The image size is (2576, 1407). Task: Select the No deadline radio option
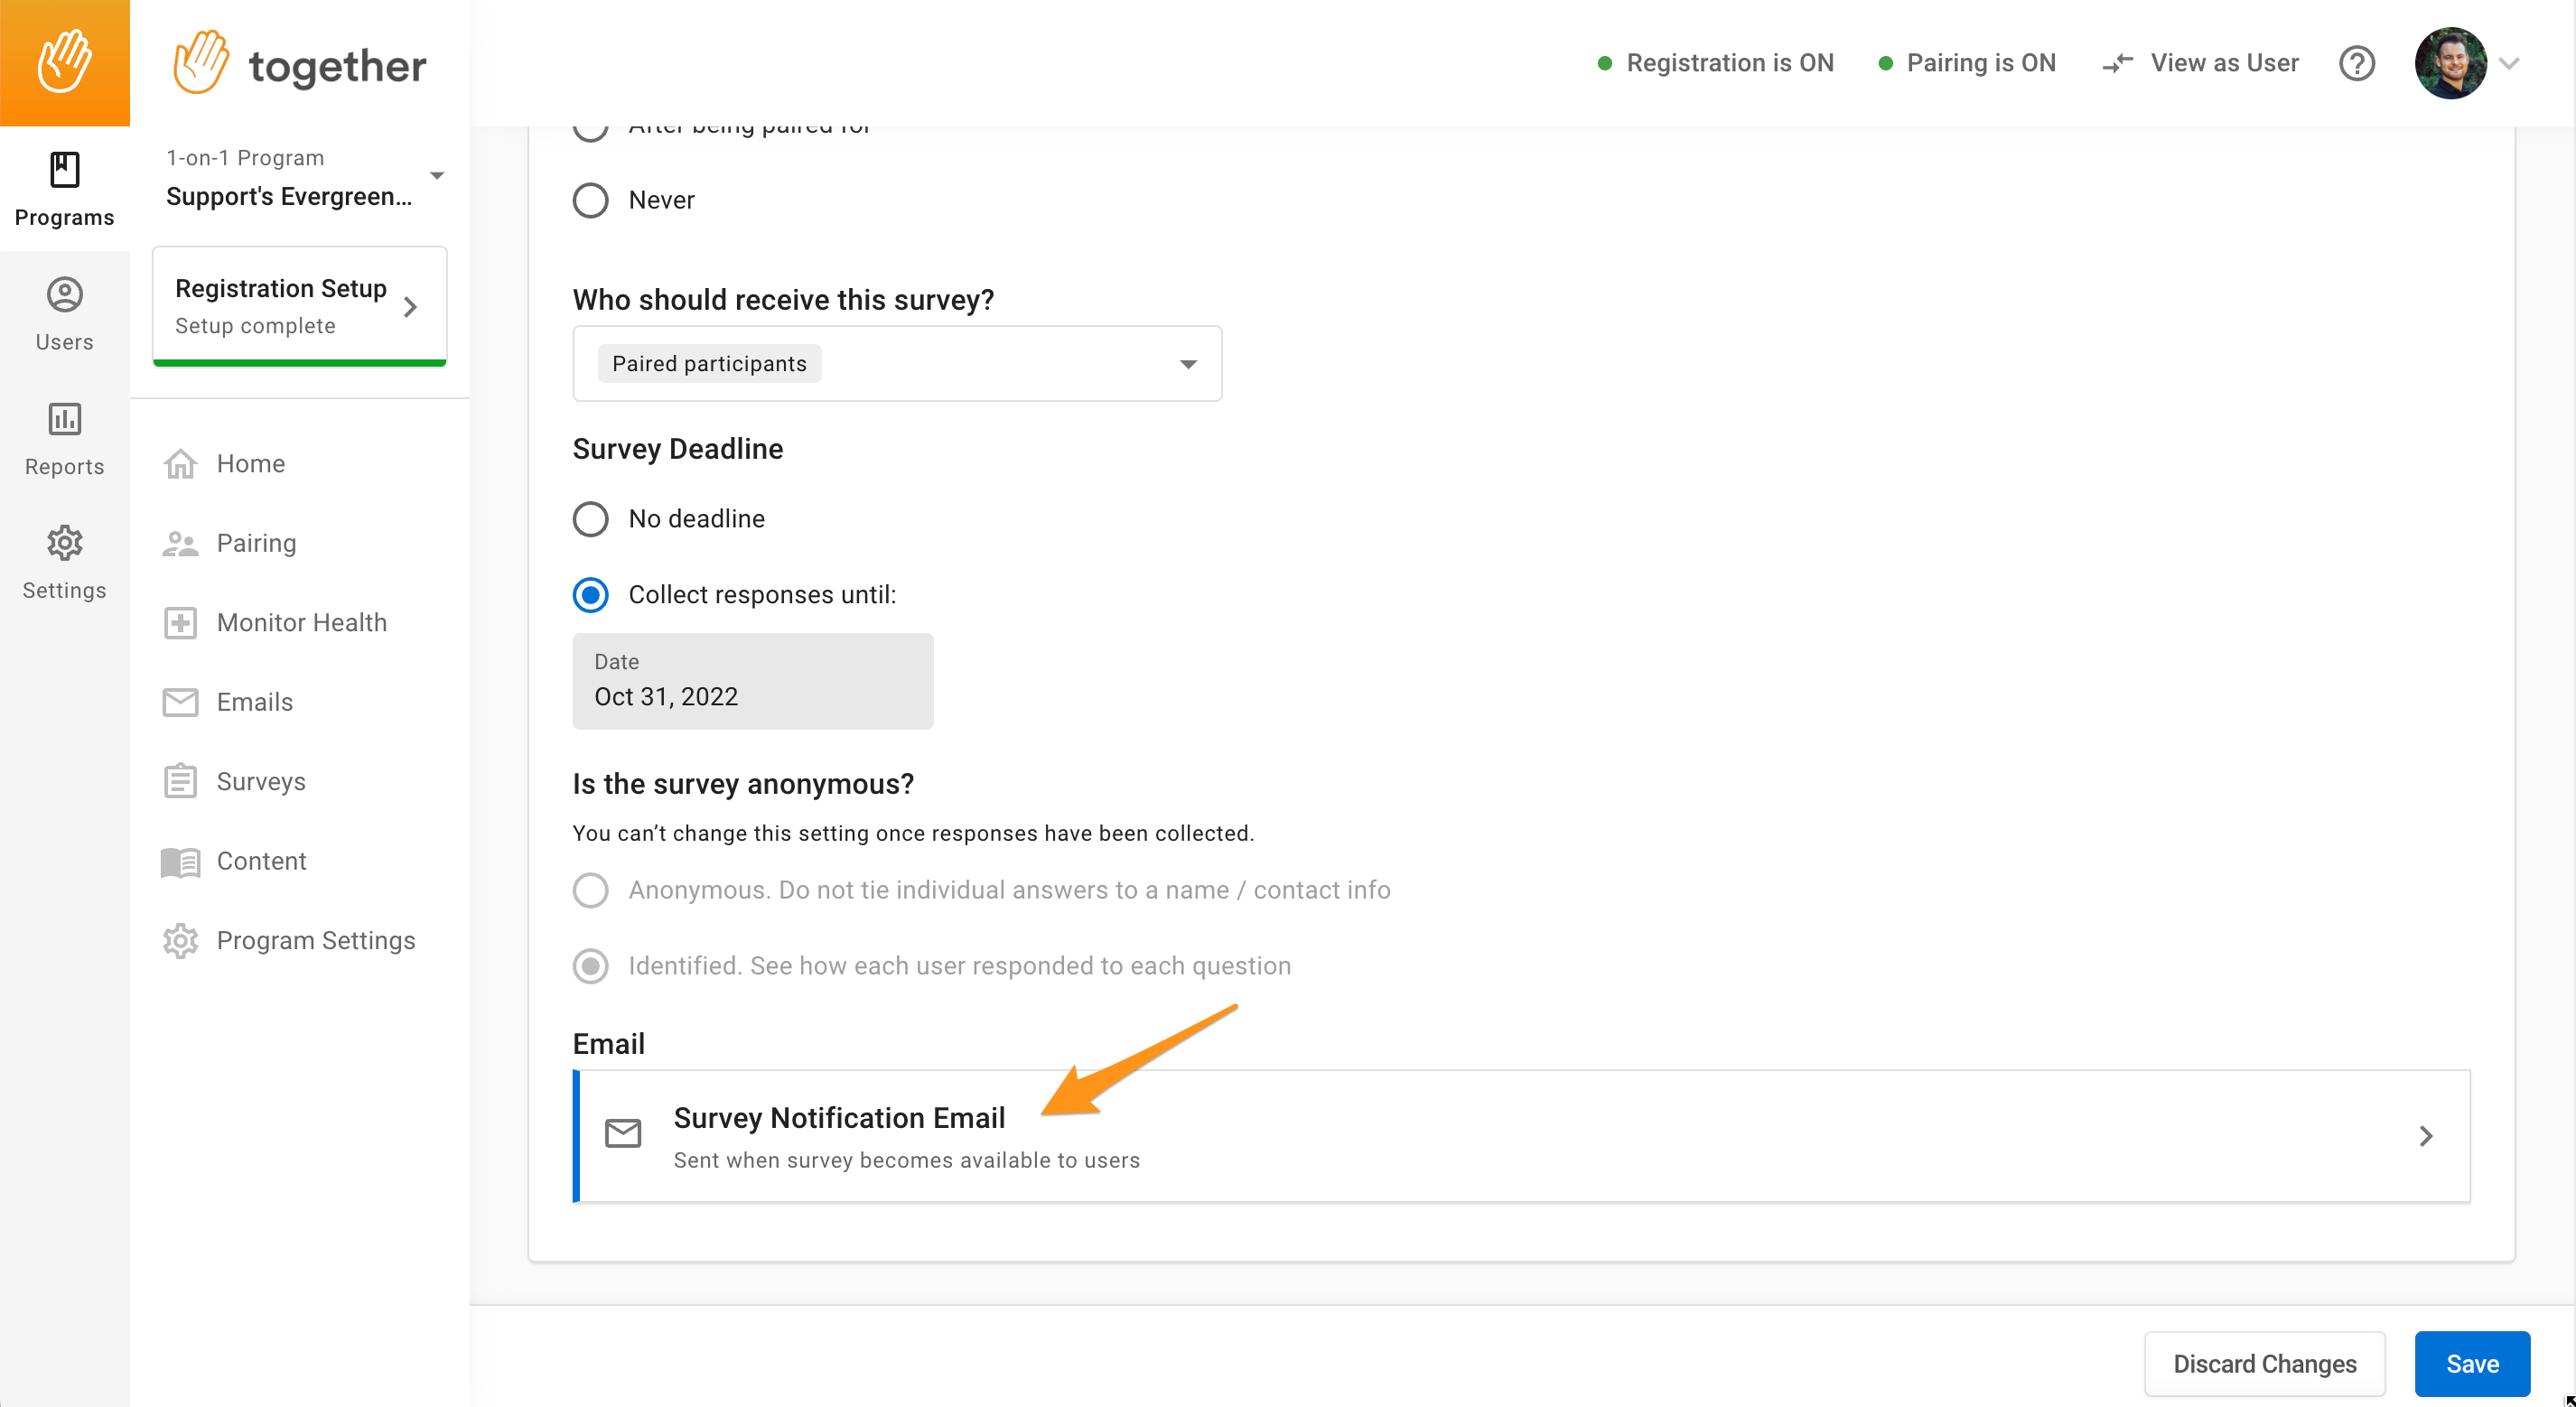(590, 519)
